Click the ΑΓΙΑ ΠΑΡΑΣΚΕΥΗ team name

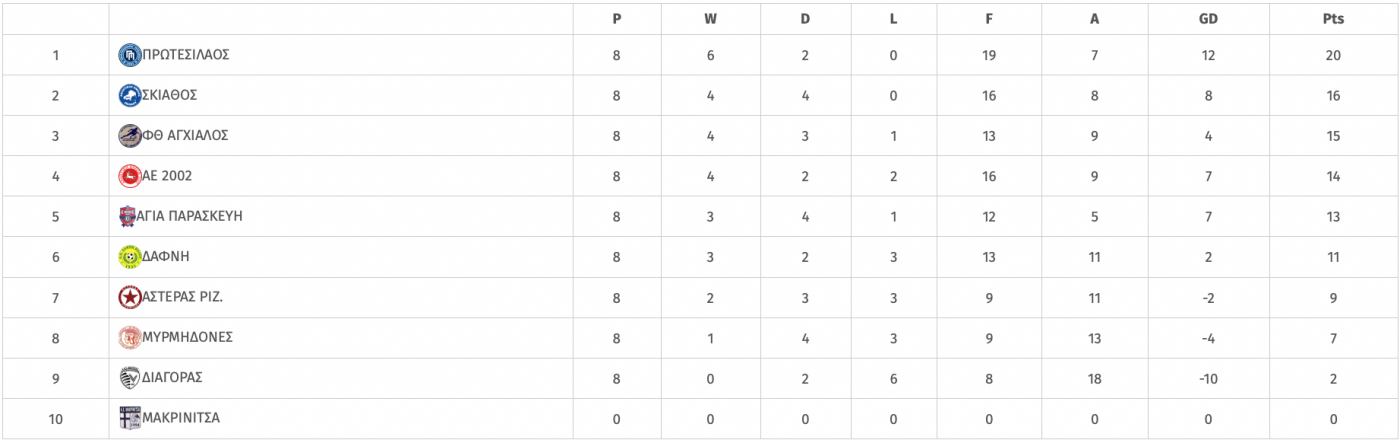191,216
